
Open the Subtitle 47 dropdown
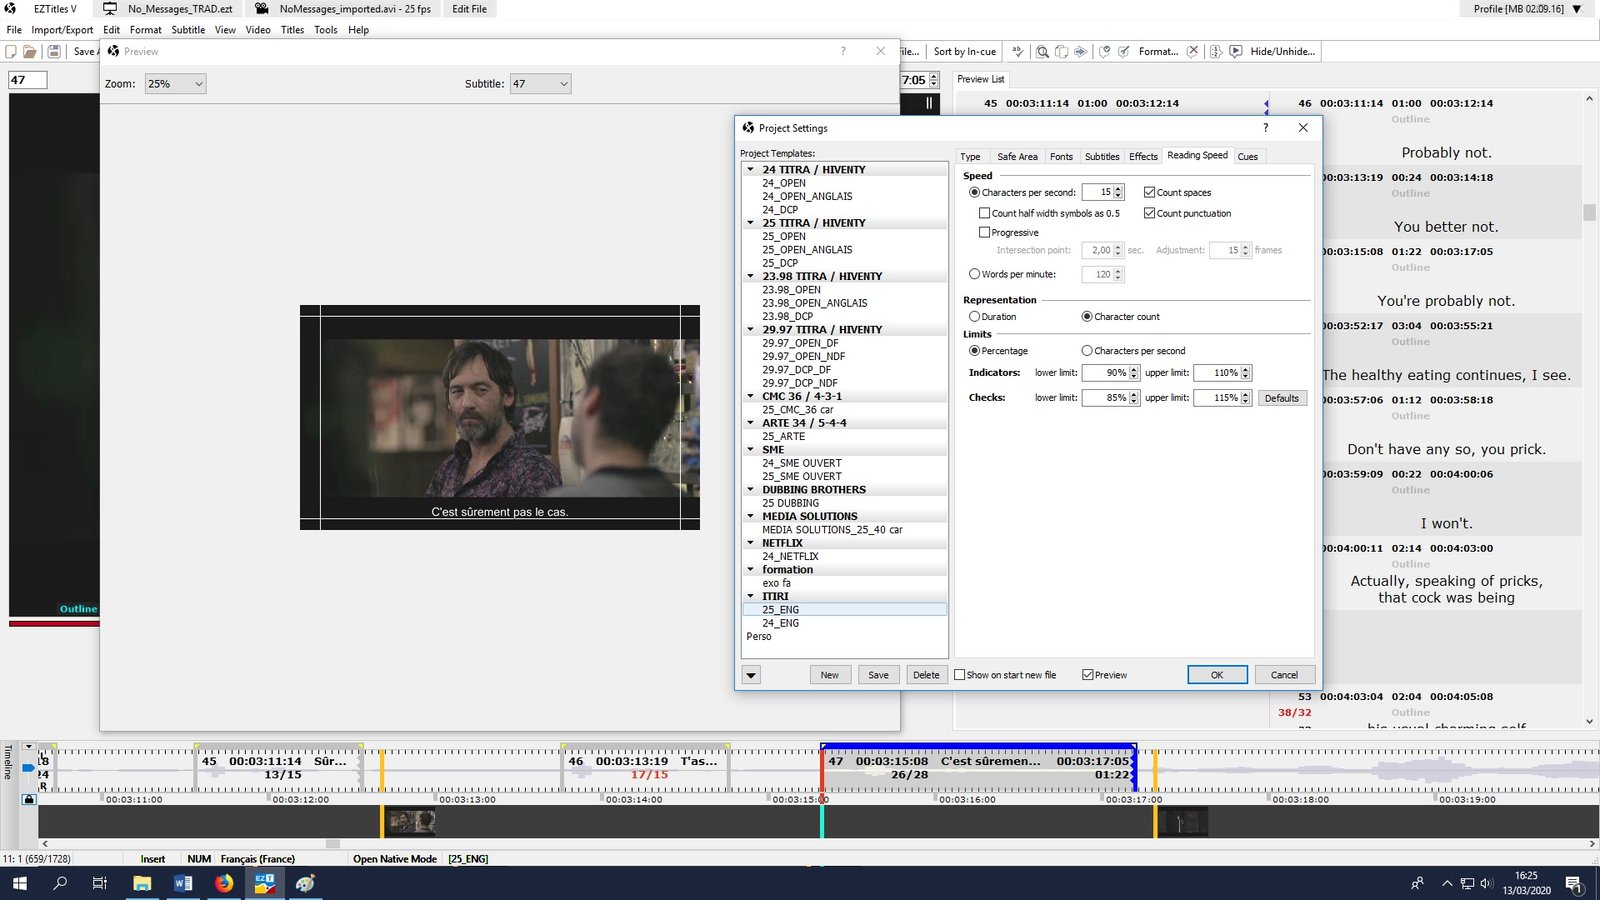coord(540,84)
